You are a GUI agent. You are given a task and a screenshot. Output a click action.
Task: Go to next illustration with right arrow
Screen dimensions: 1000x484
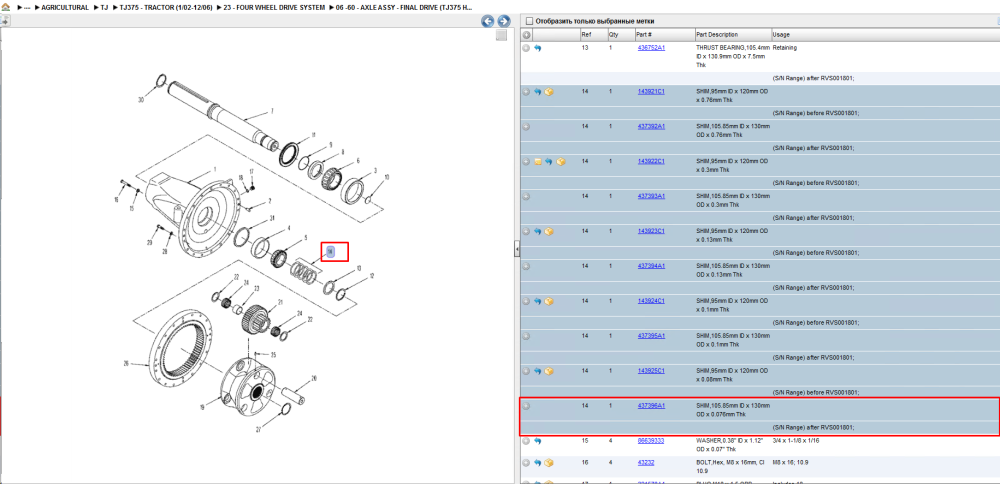click(x=503, y=21)
